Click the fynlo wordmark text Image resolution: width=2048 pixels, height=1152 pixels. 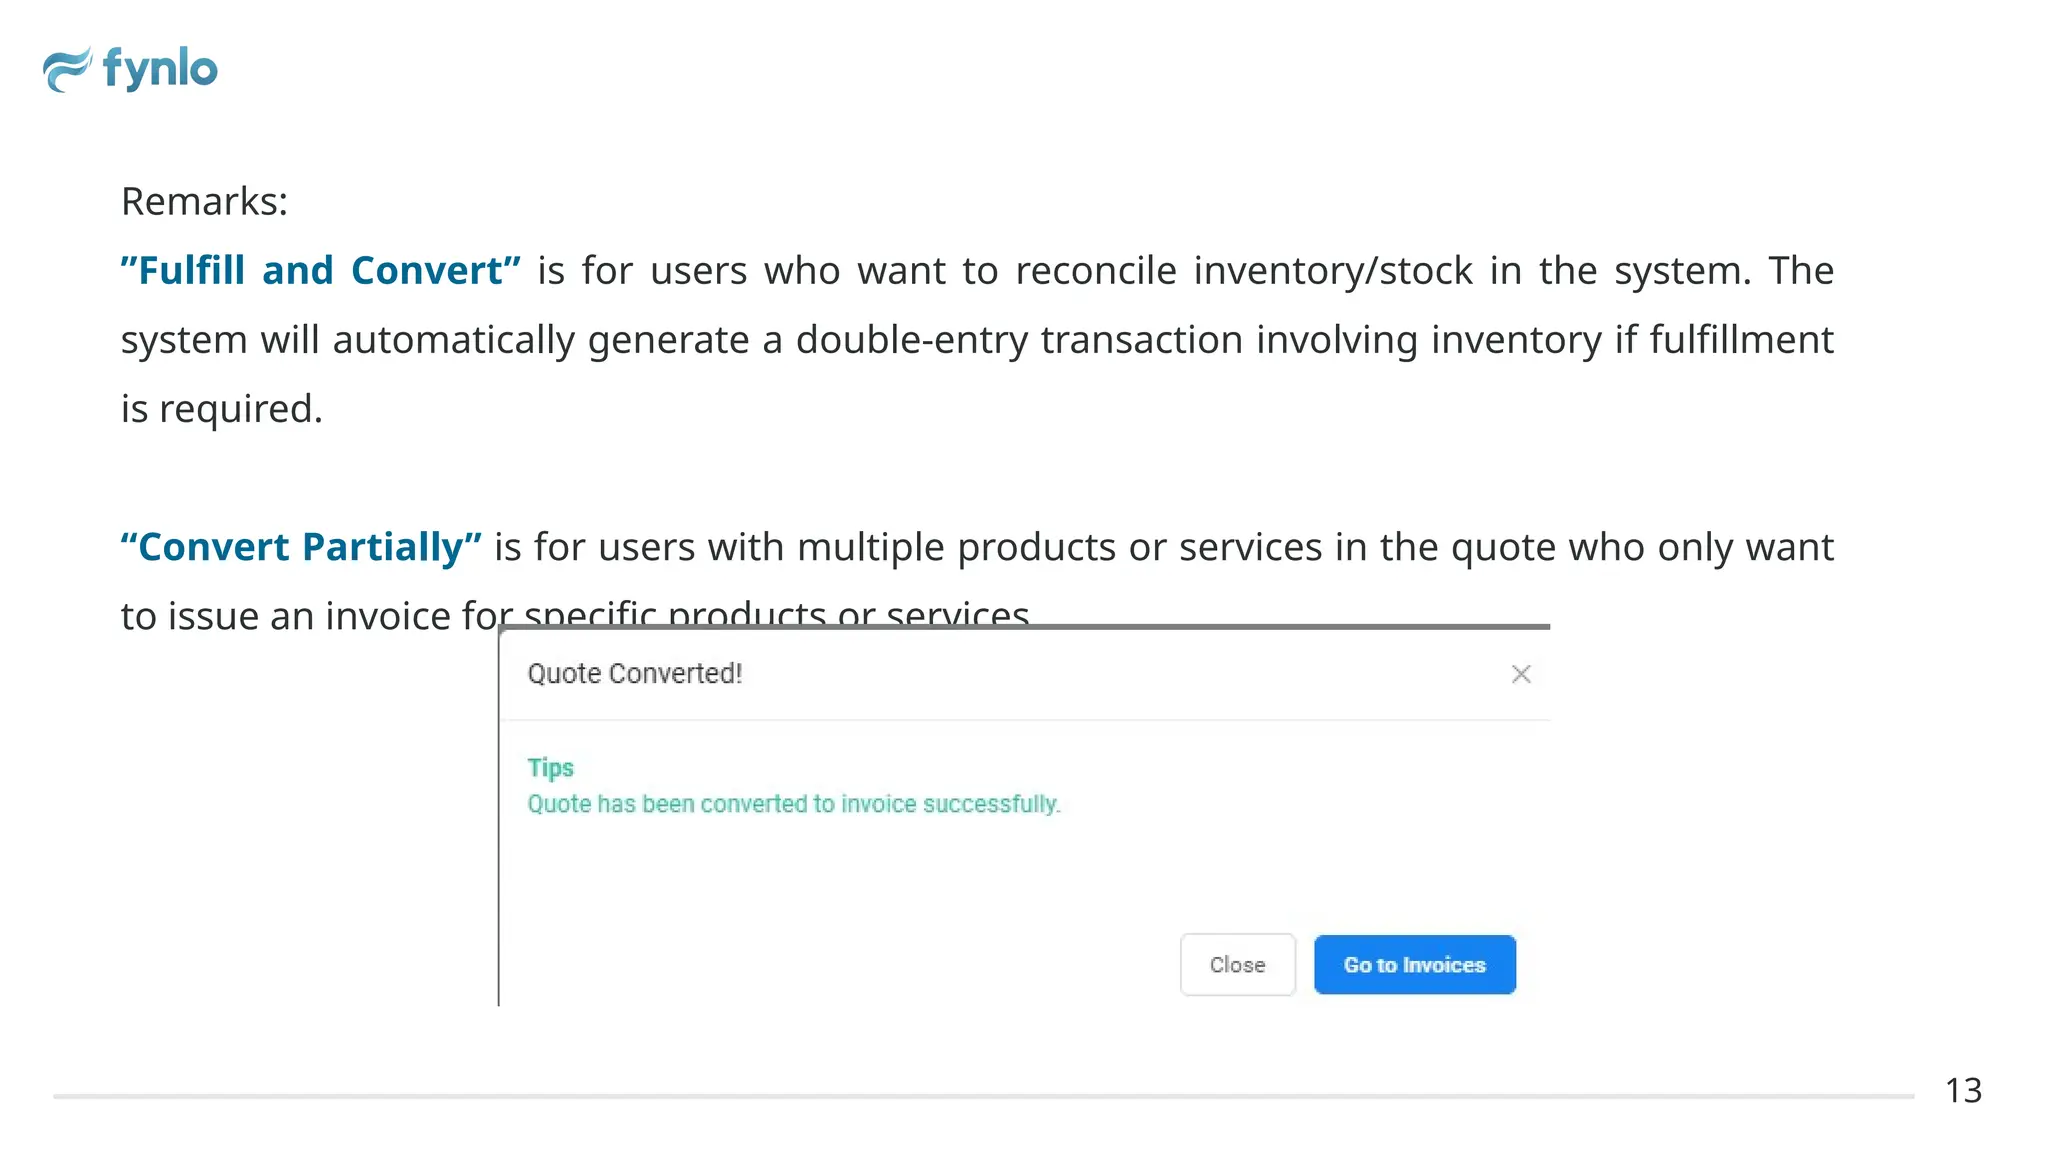coord(160,69)
